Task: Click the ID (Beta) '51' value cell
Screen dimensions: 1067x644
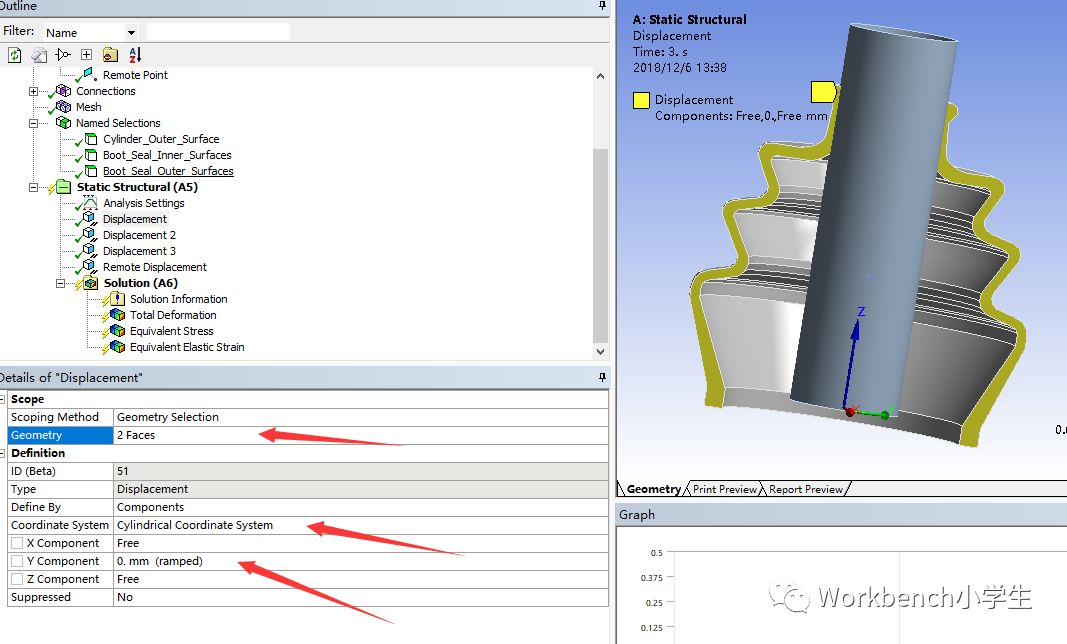Action: pos(361,471)
